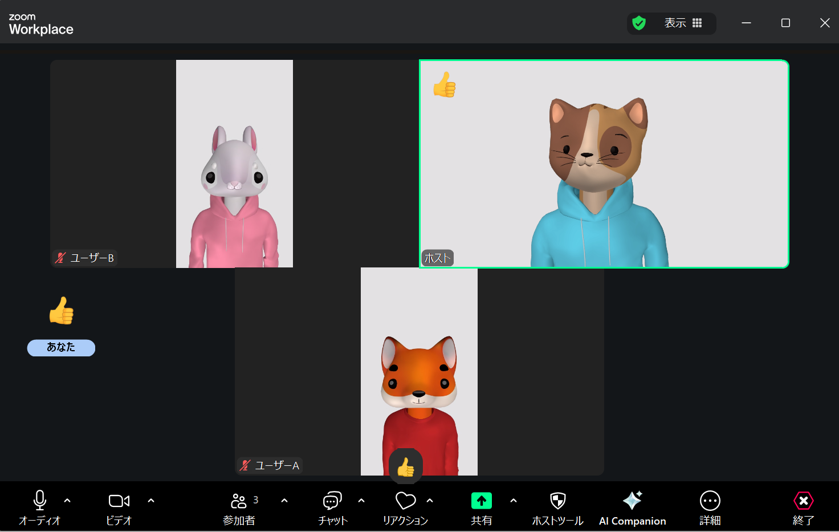Click the ユーザーB name label
The height and width of the screenshot is (532, 839).
click(x=92, y=258)
